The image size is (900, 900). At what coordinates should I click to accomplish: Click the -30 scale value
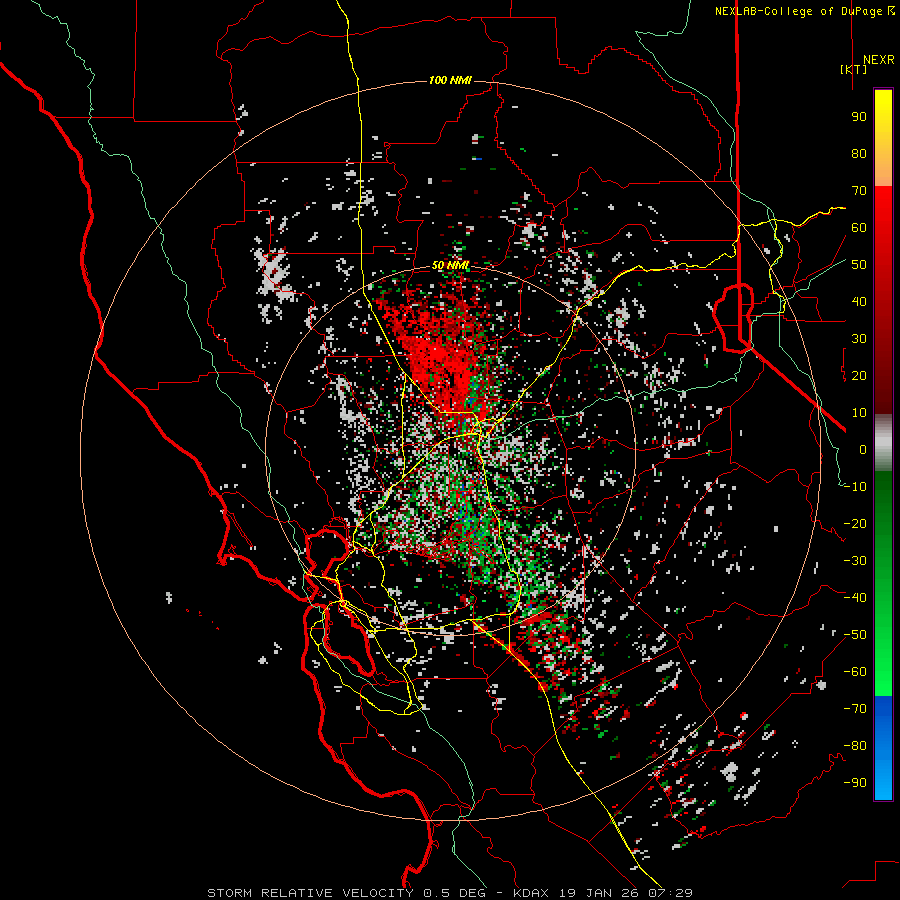(855, 561)
